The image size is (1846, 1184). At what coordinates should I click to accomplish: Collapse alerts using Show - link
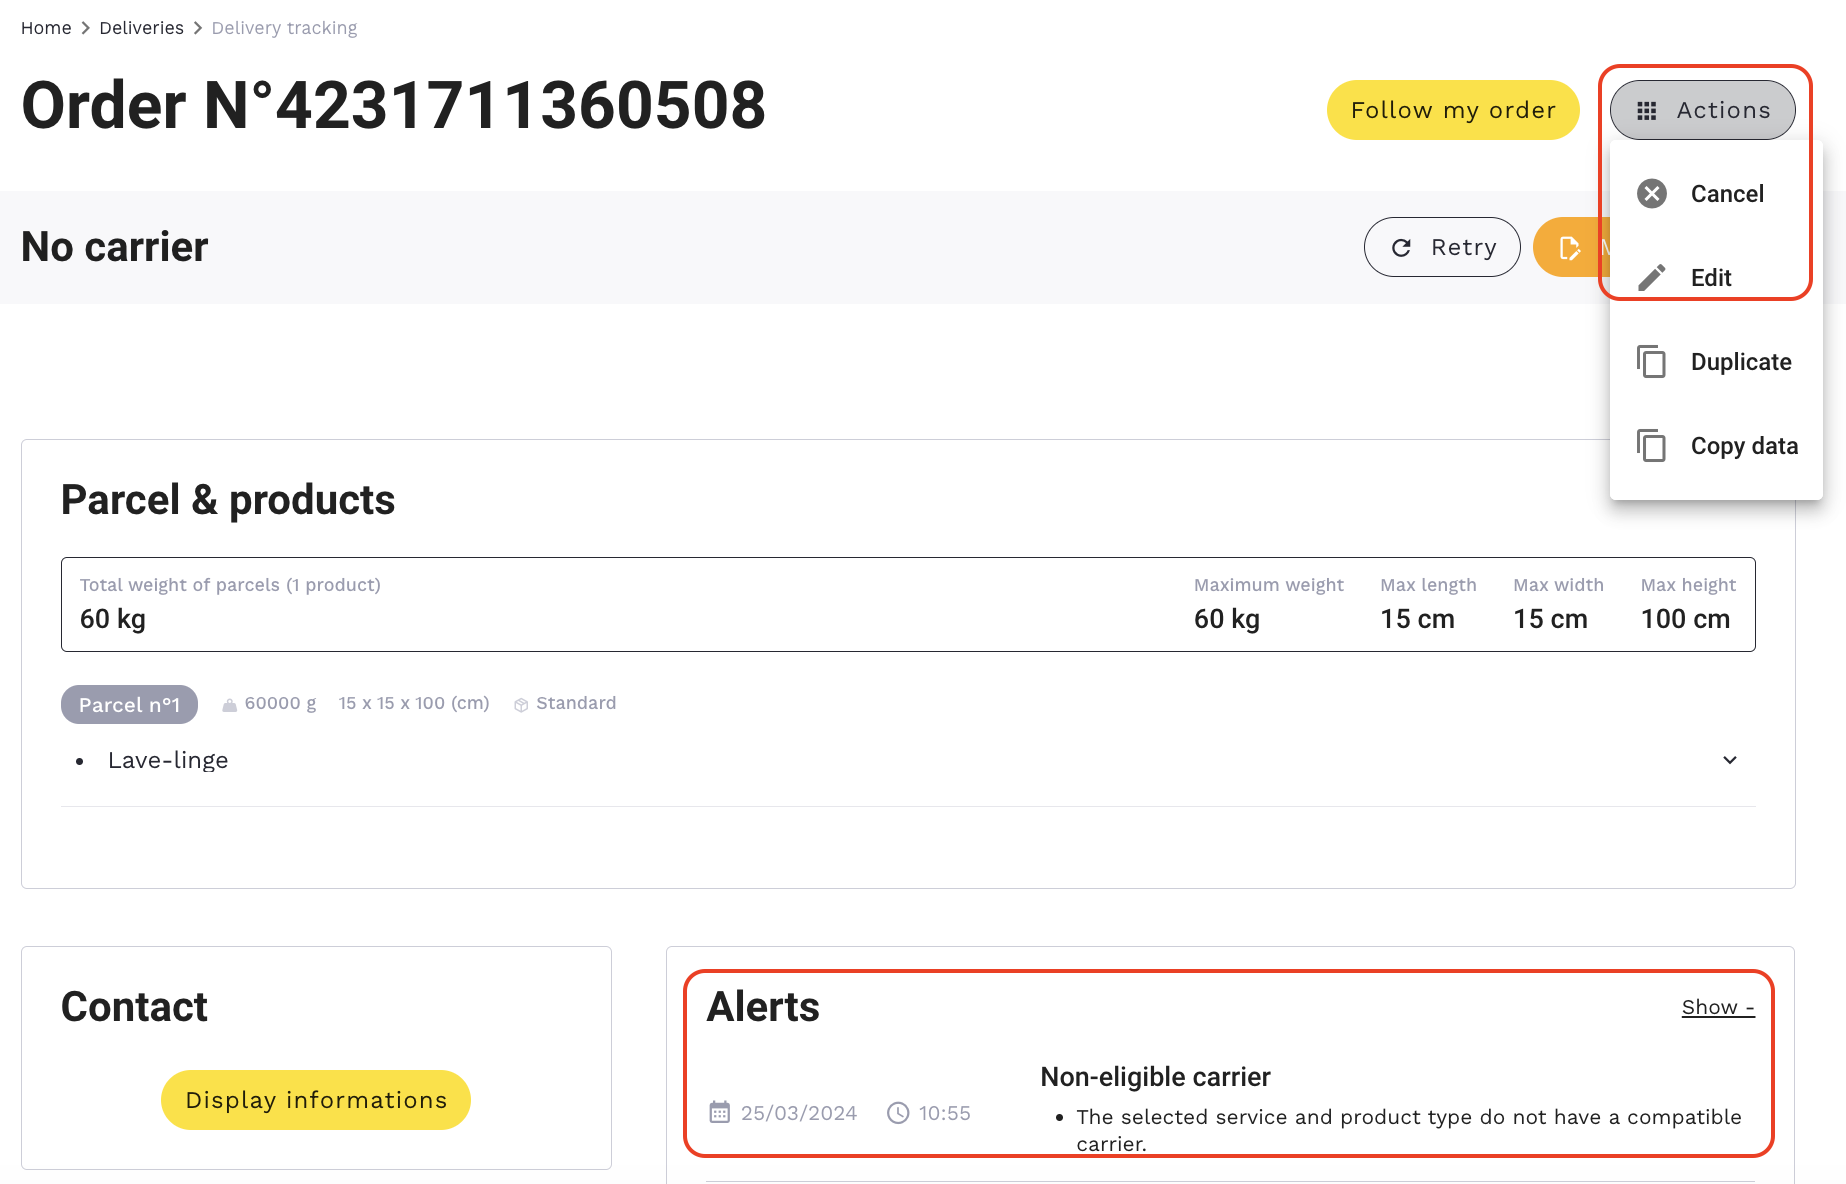(x=1717, y=1007)
